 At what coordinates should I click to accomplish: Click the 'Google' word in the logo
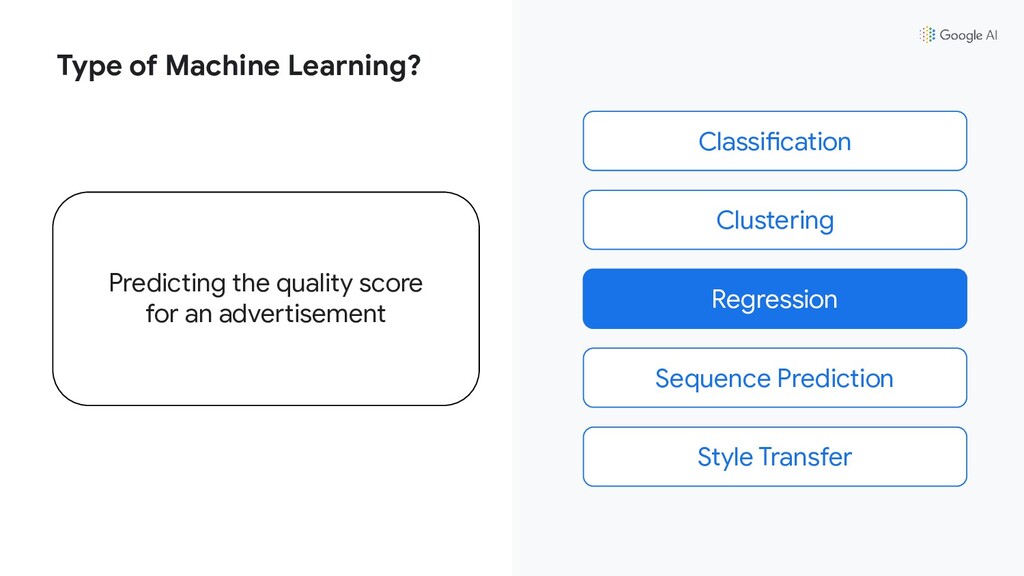961,35
